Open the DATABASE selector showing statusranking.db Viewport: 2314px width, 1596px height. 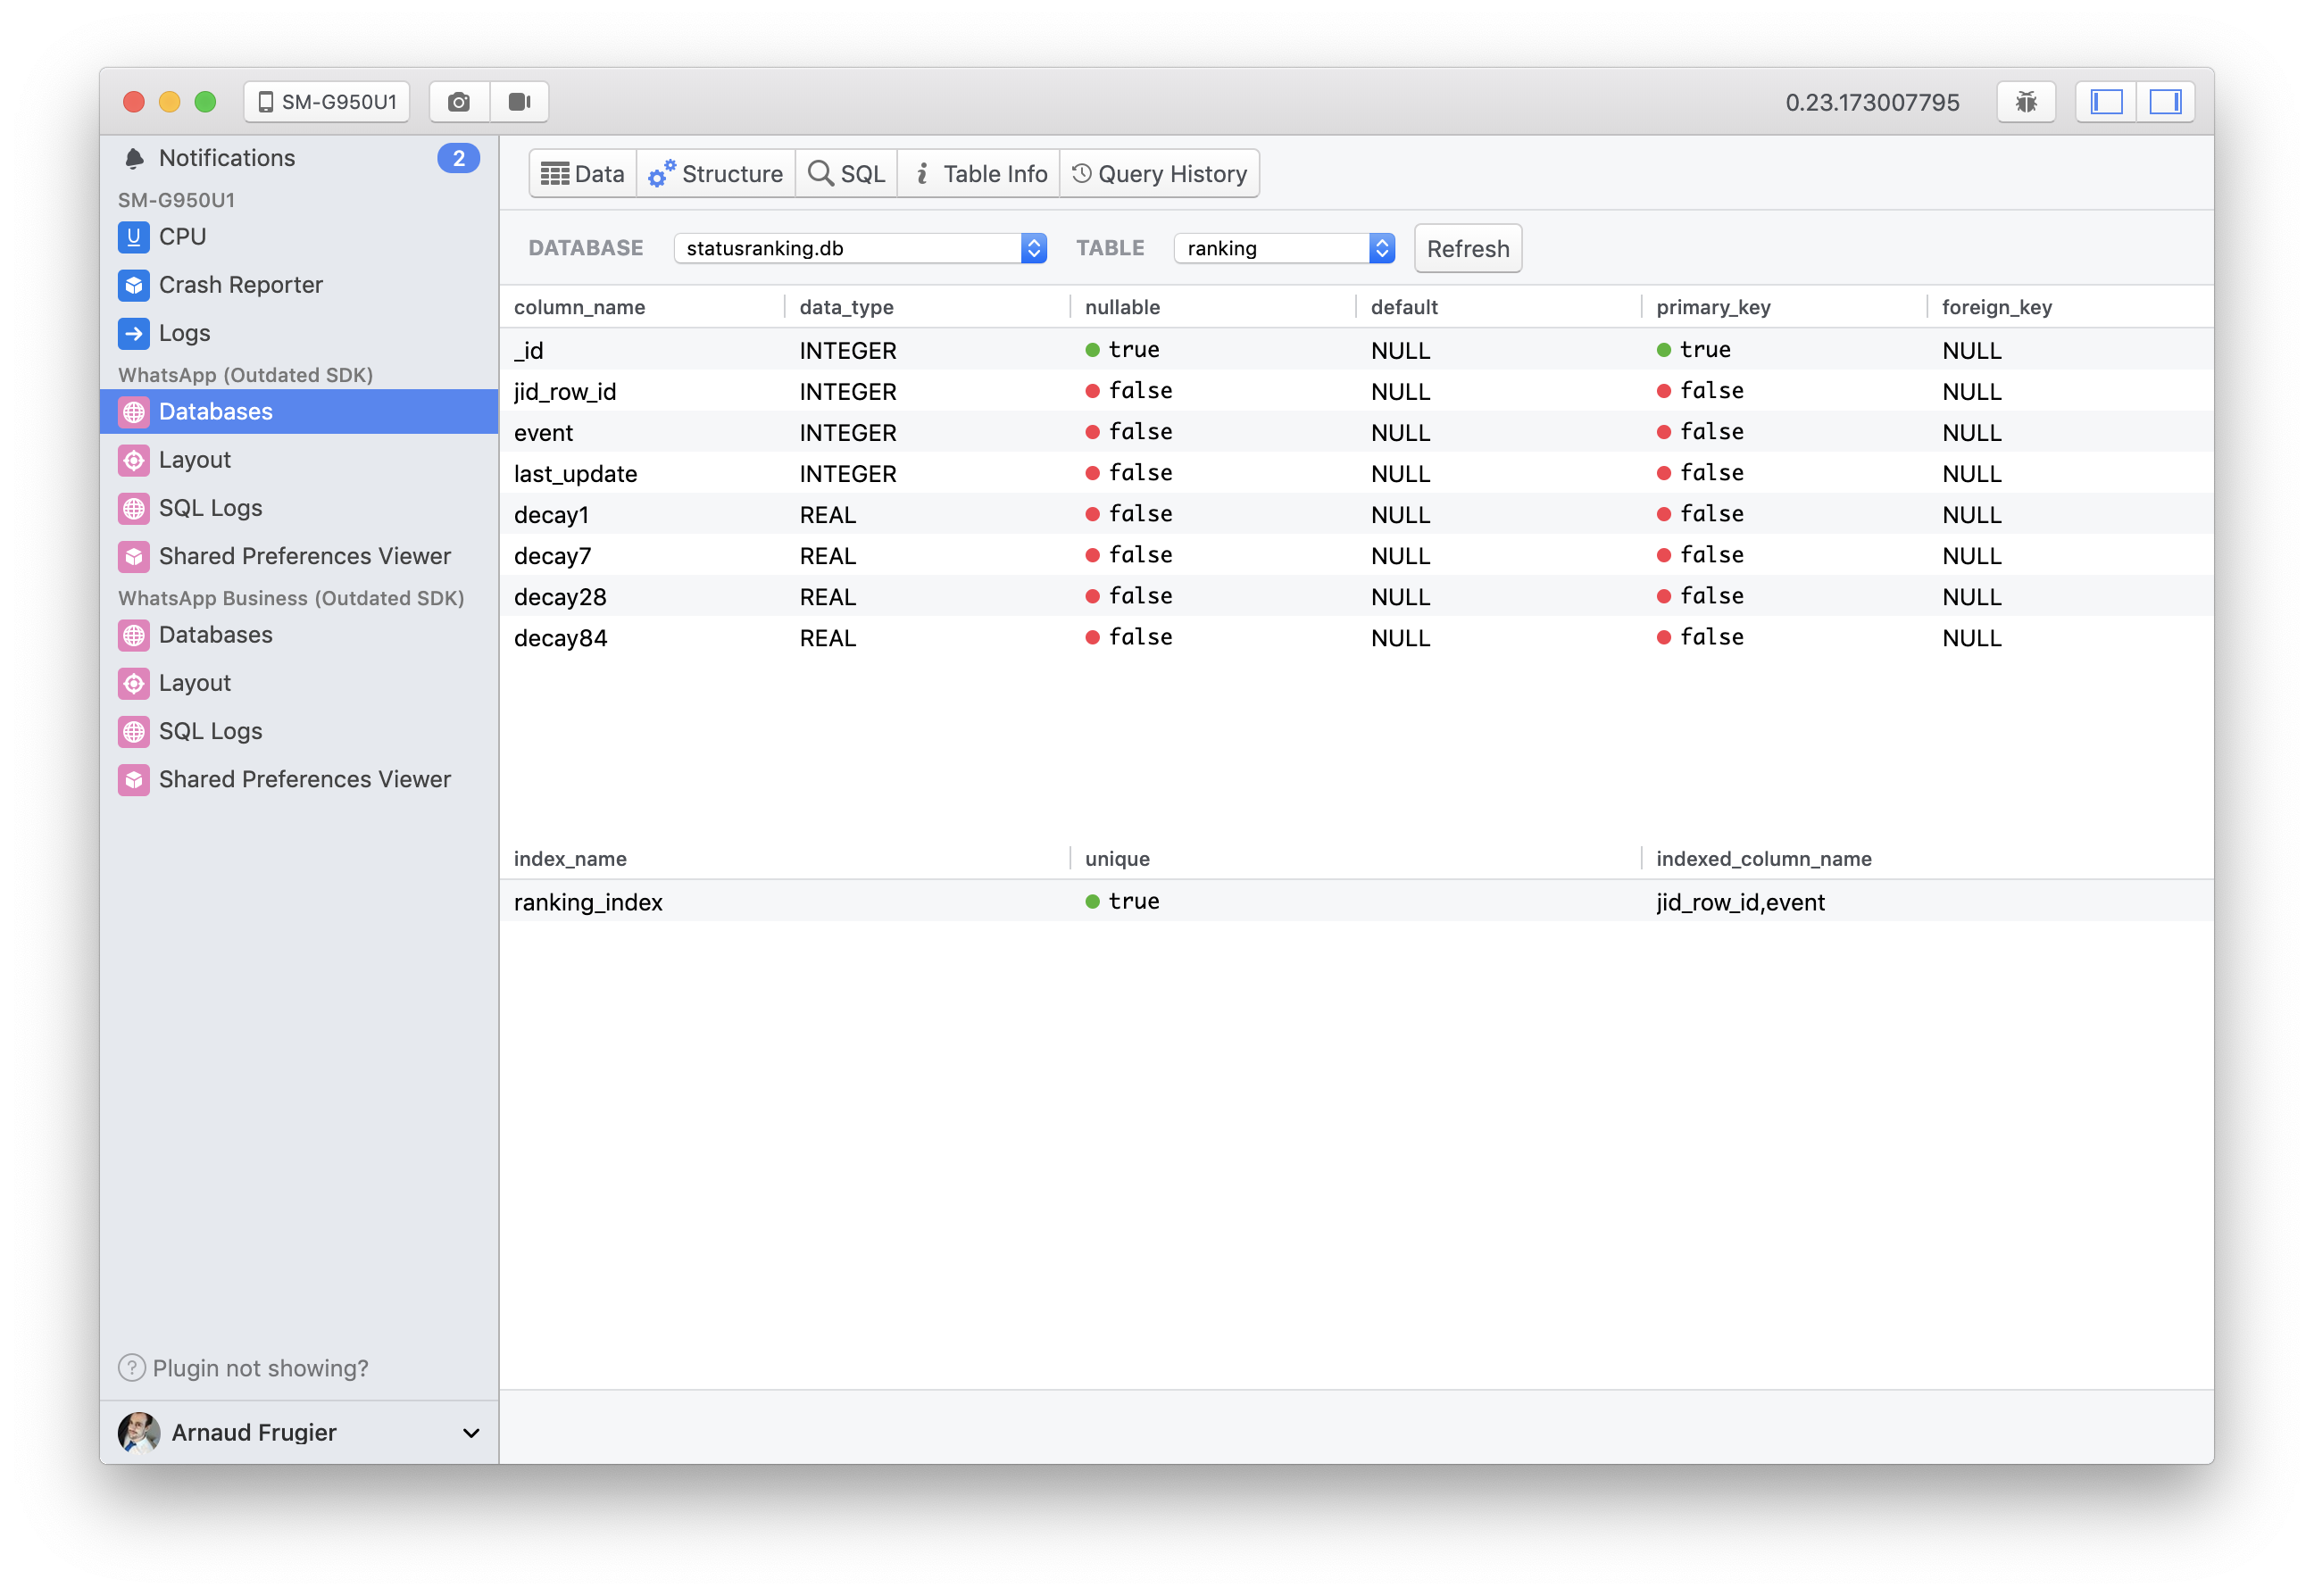coord(860,248)
